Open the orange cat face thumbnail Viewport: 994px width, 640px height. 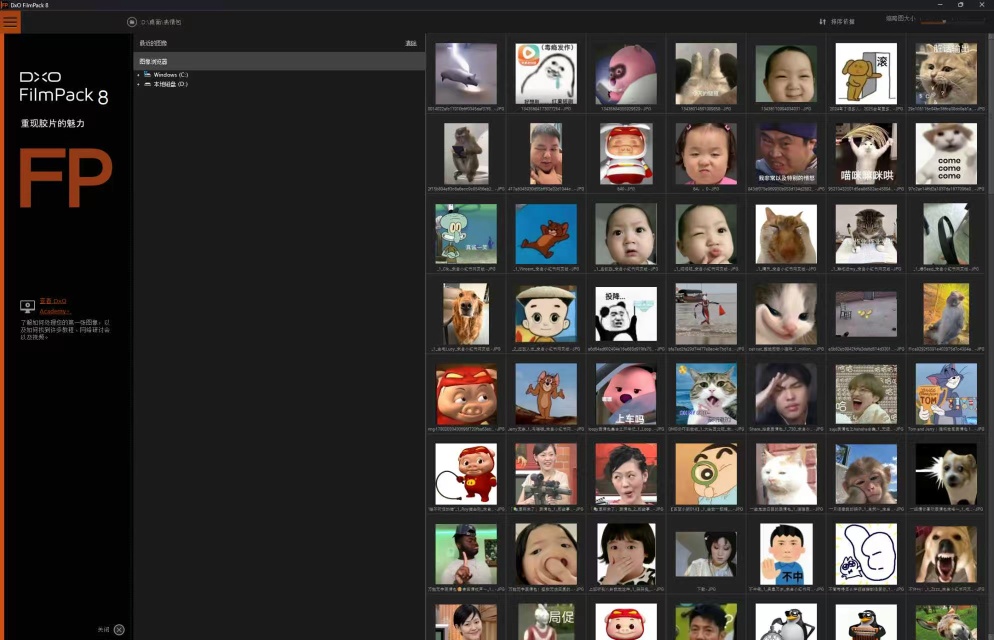click(x=786, y=234)
